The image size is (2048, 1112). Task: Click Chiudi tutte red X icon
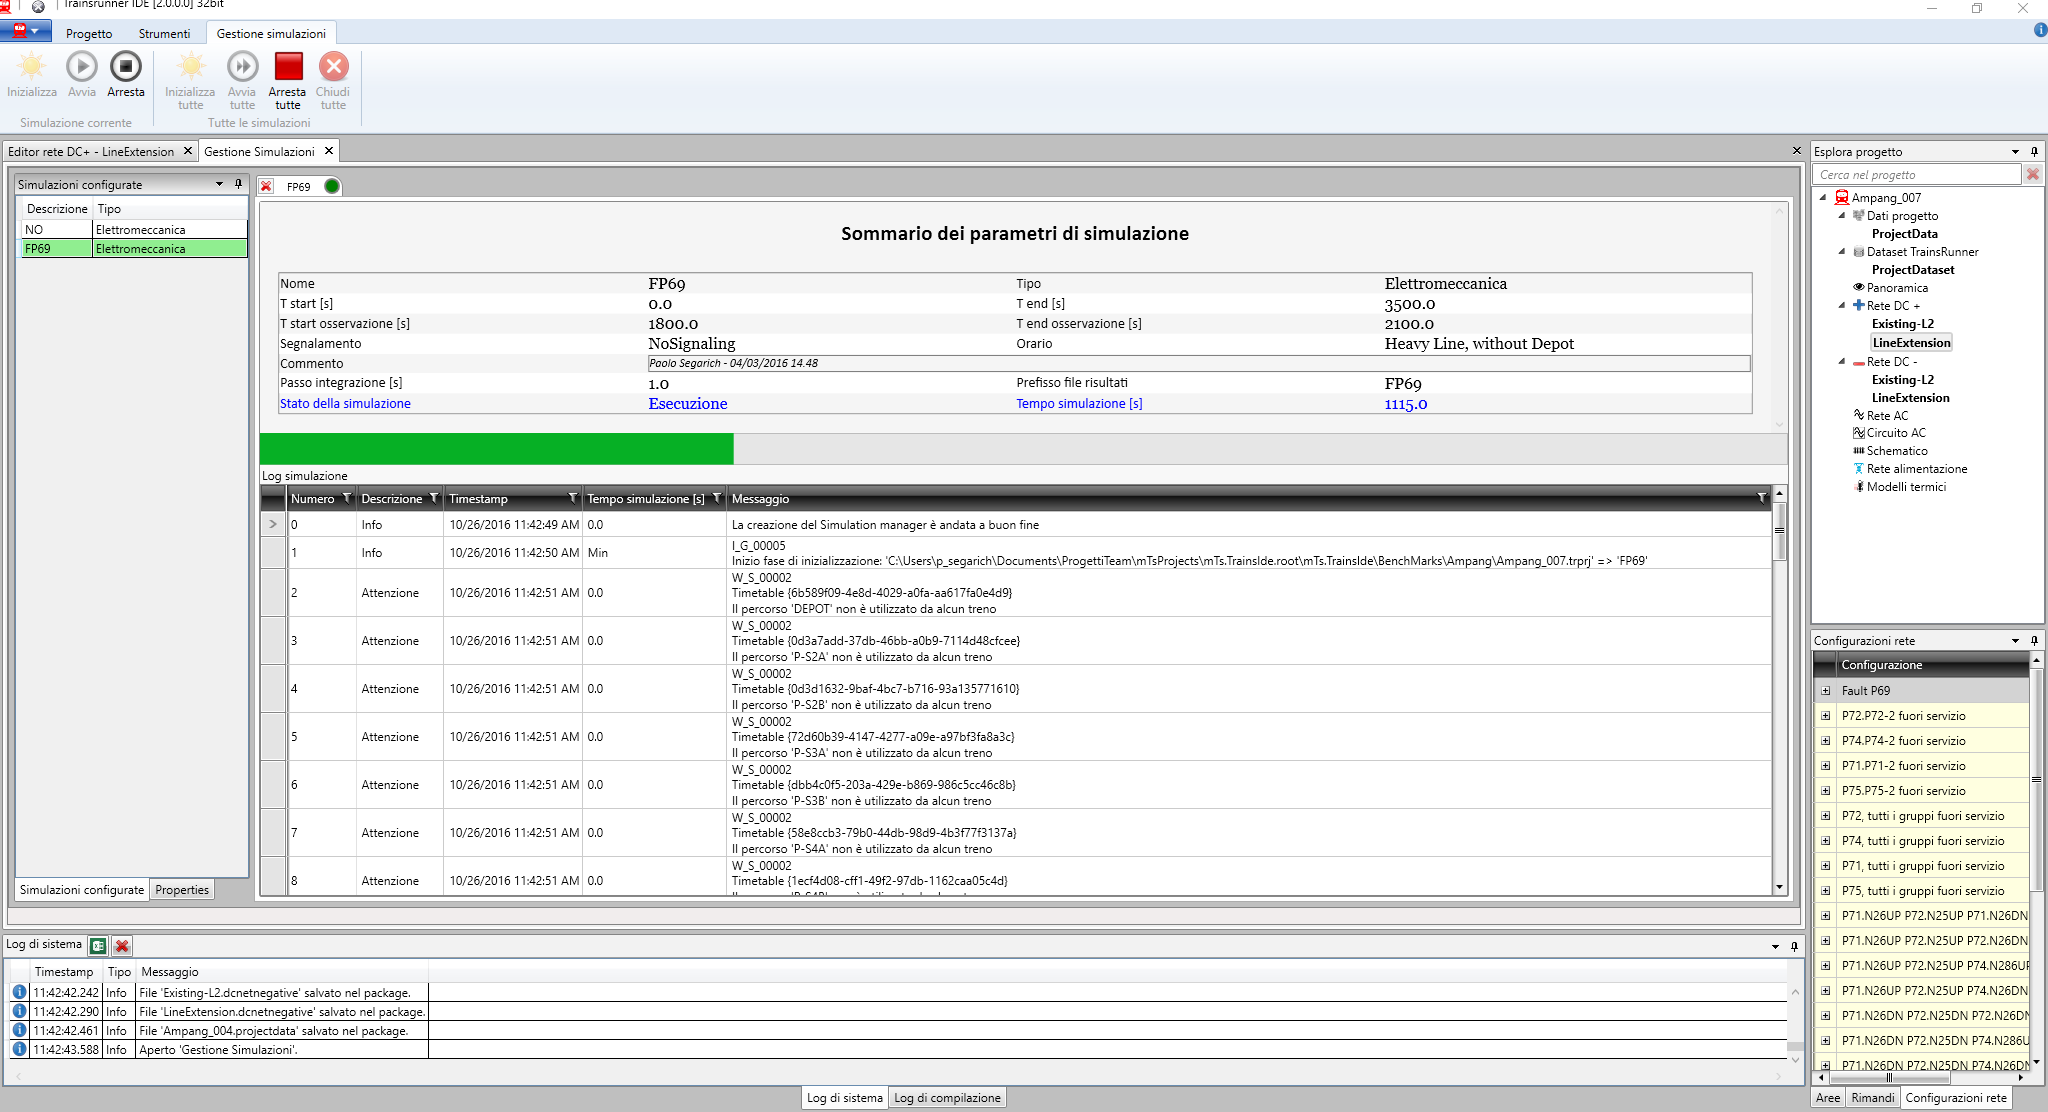[333, 67]
